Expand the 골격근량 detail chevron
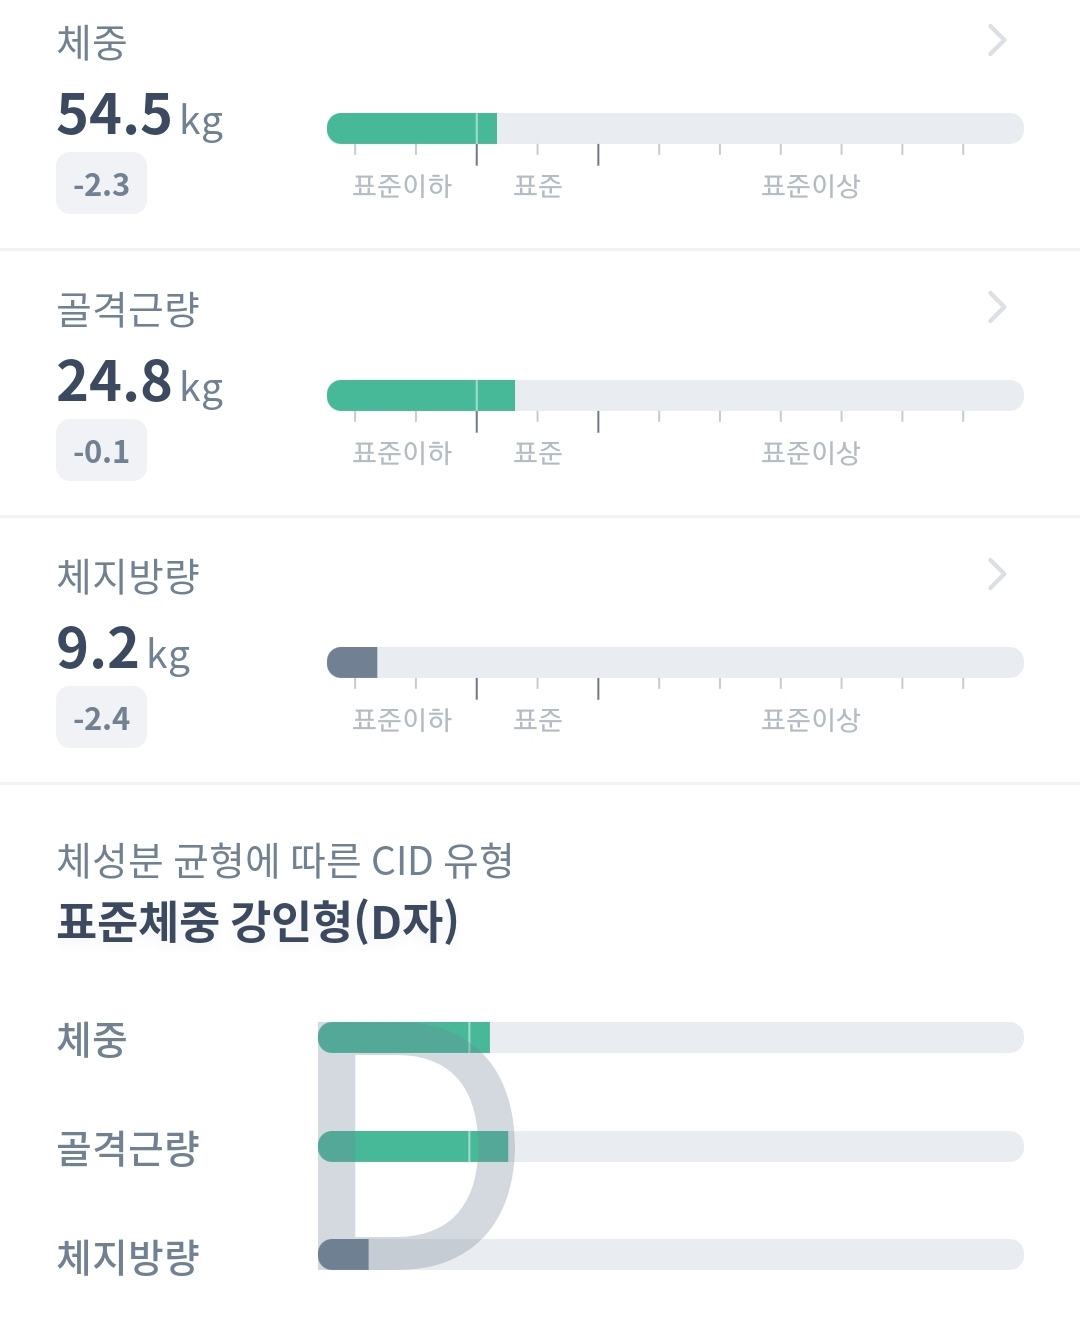Screen dimensions: 1080x1330 (x=996, y=308)
